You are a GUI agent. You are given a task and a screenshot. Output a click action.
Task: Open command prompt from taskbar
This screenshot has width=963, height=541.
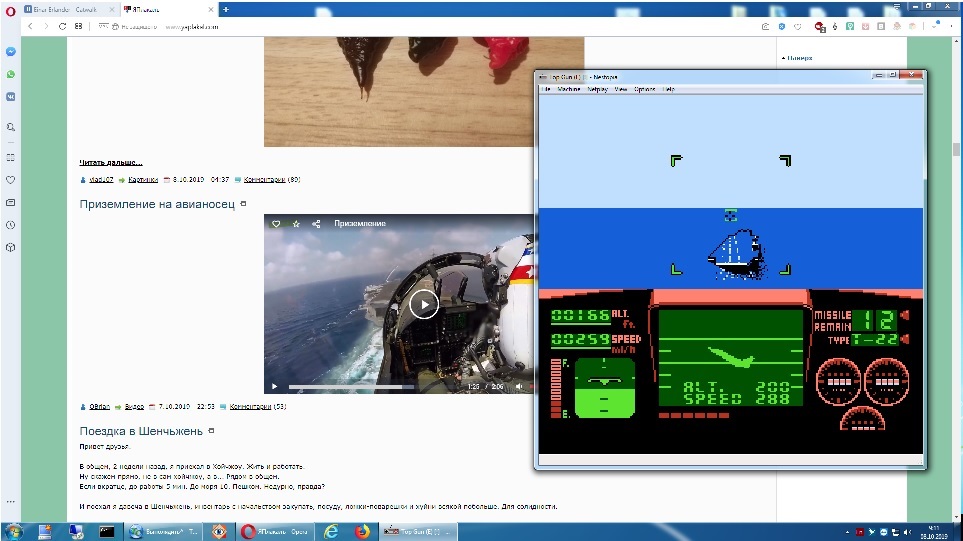click(x=107, y=531)
